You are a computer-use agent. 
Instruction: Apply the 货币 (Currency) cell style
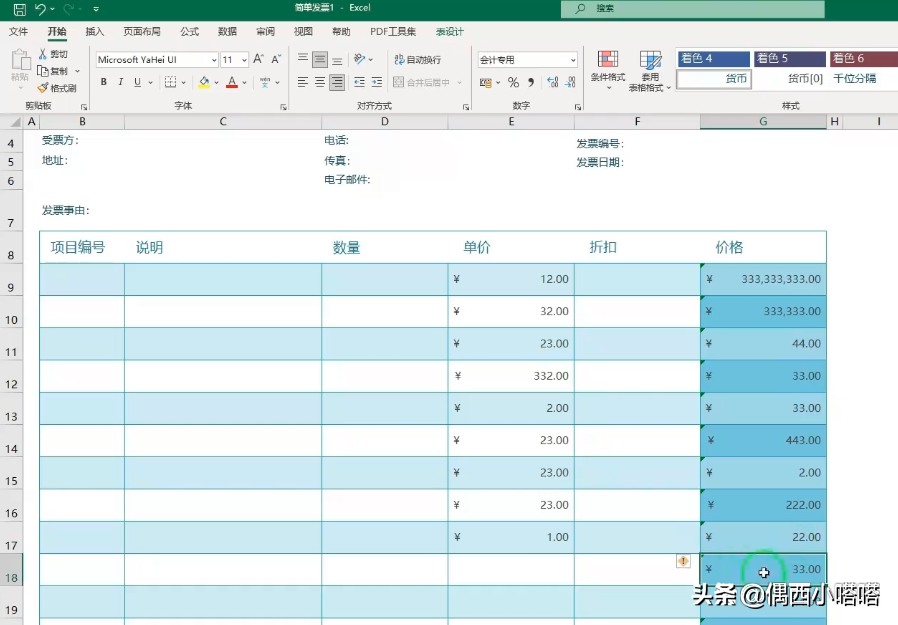[x=714, y=79]
